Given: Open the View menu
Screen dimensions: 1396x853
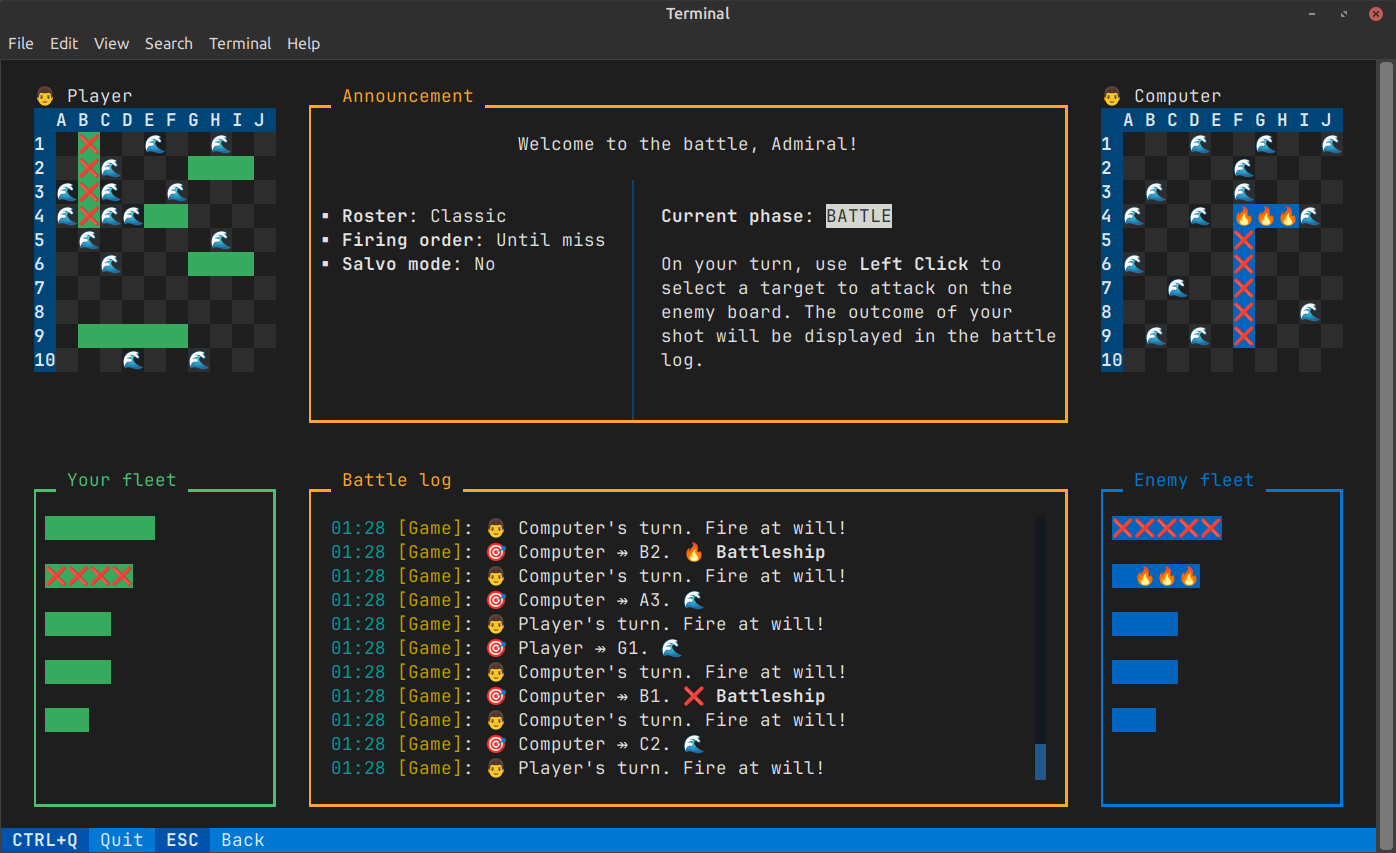Looking at the screenshot, I should 112,43.
